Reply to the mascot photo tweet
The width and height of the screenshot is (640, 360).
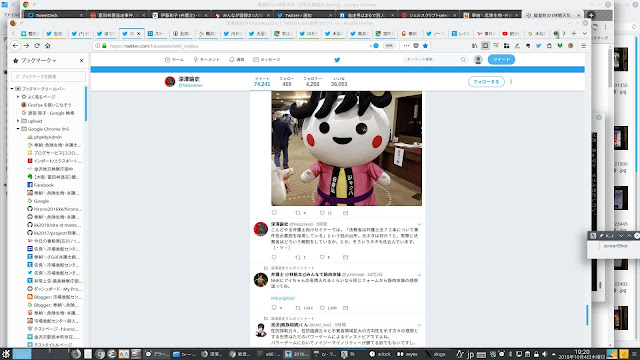pos(274,213)
